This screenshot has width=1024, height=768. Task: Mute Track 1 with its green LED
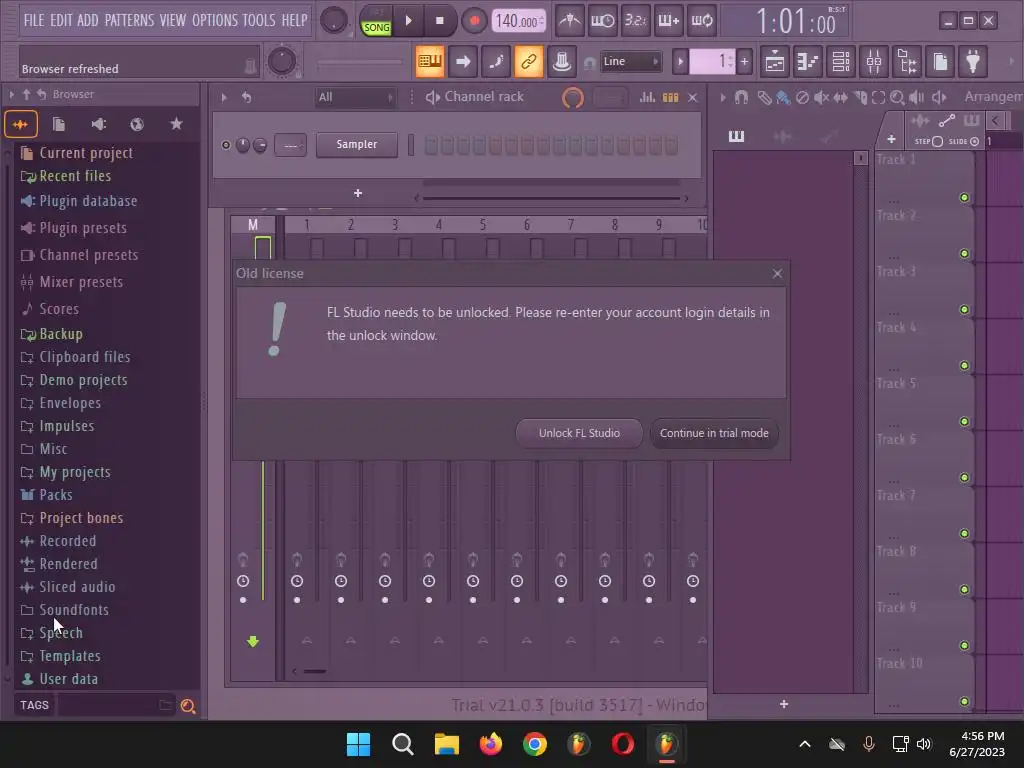click(x=964, y=197)
